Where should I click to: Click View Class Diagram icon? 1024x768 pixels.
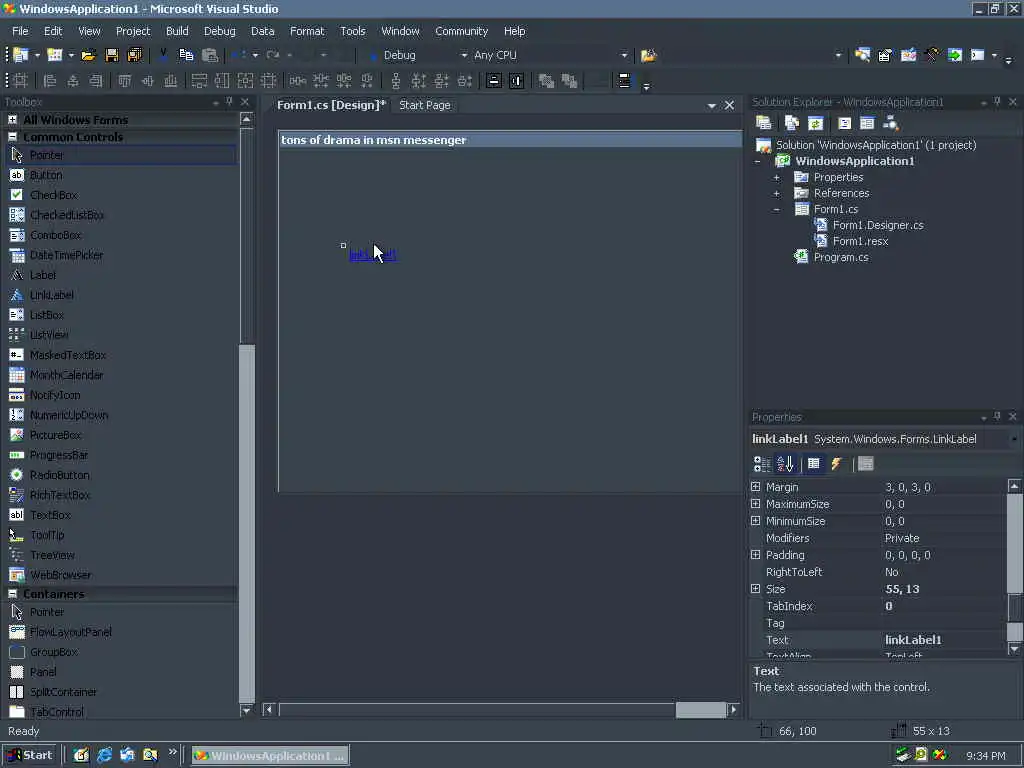(x=890, y=123)
